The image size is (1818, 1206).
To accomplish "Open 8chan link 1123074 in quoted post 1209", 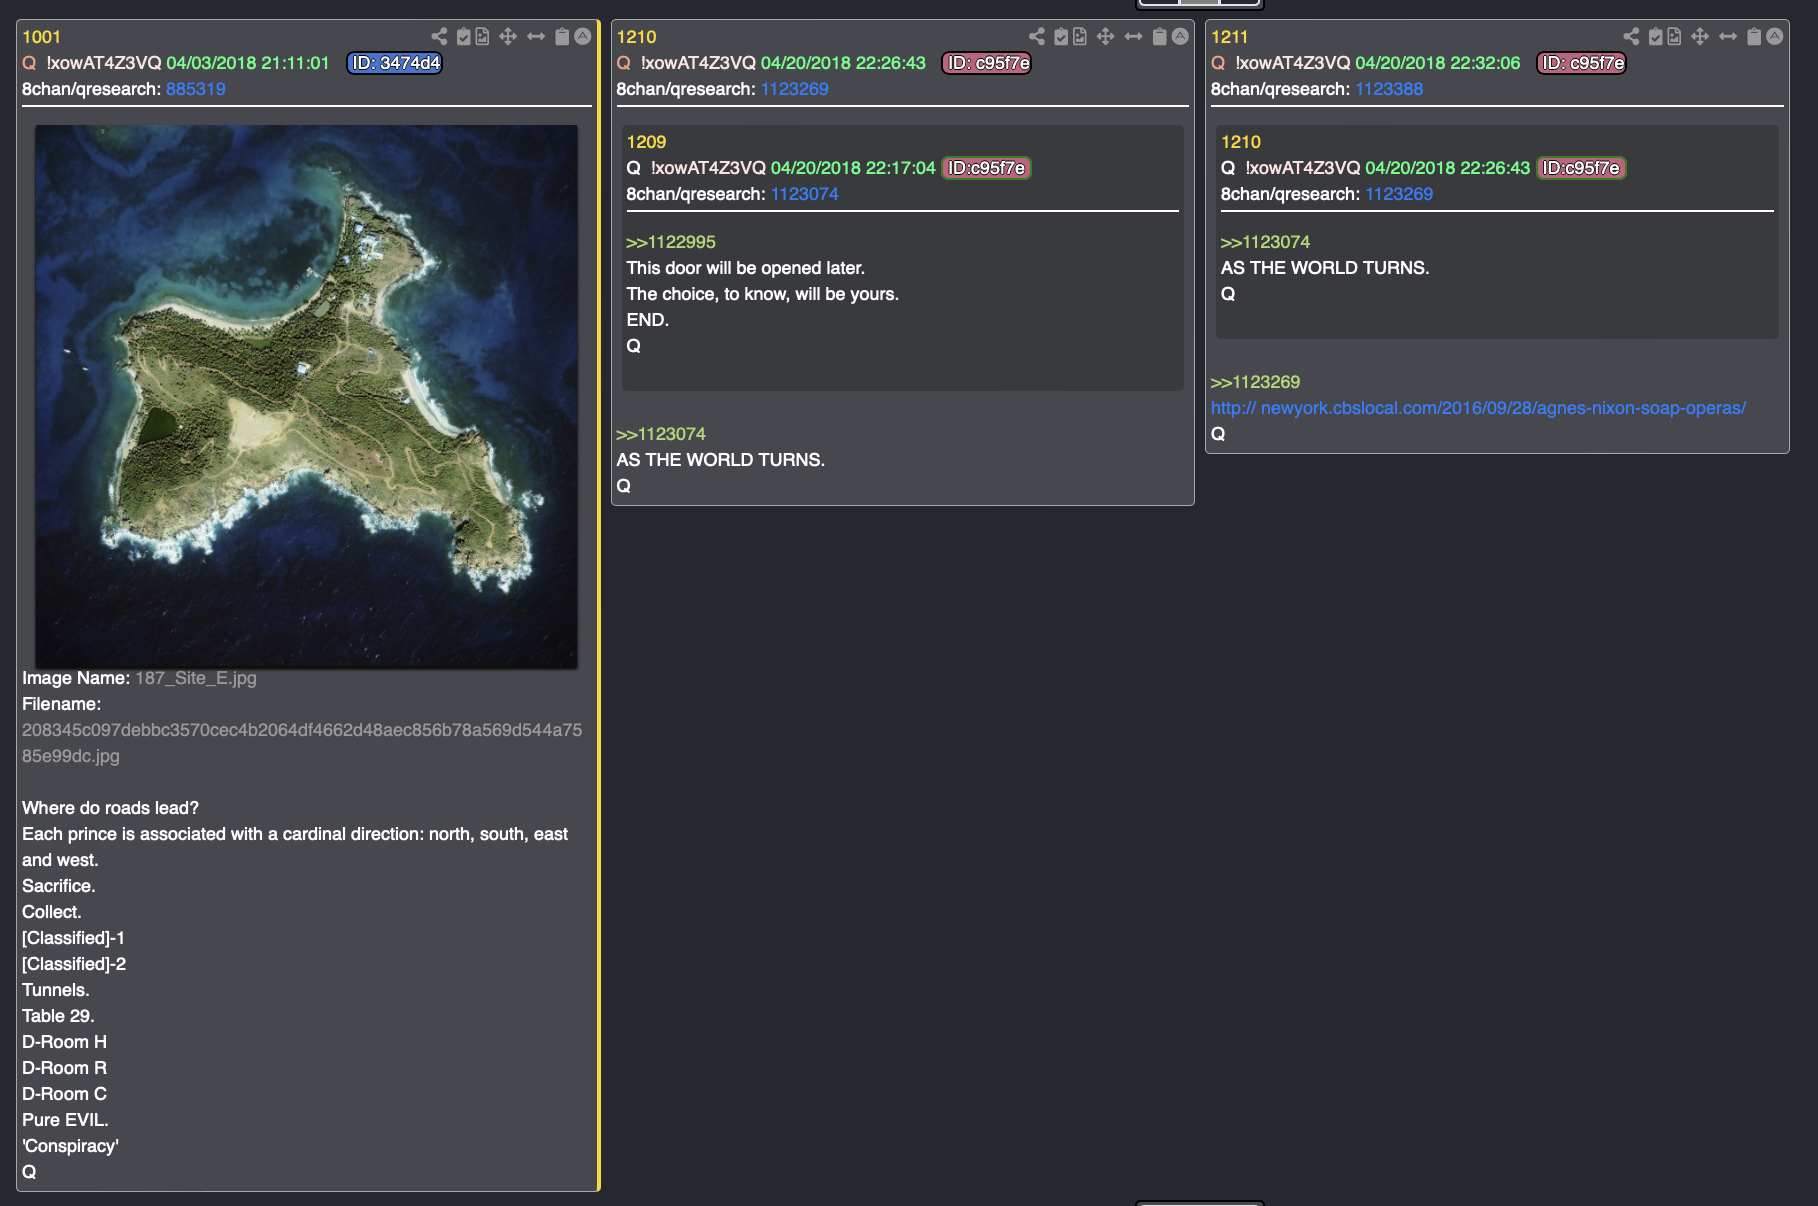I will pyautogui.click(x=805, y=194).
